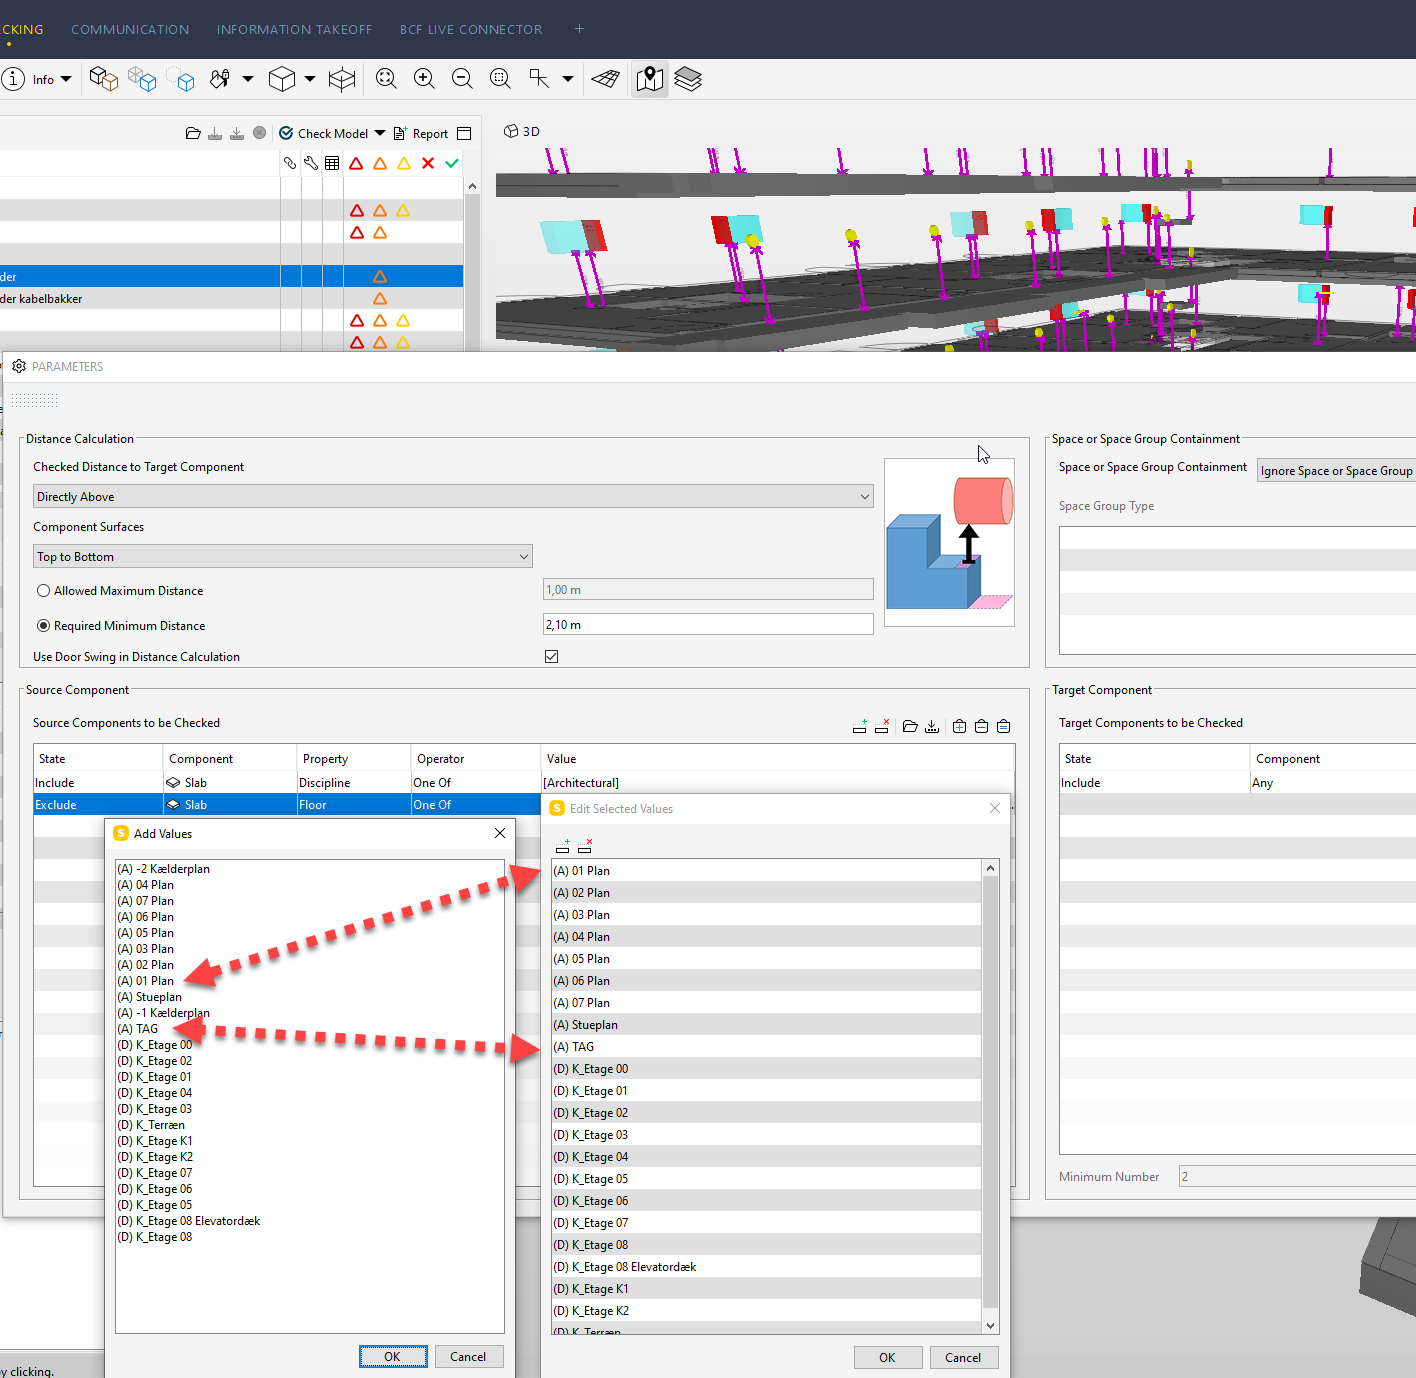Remove row icon in Source Components toolbar
1416x1378 pixels.
(x=882, y=726)
